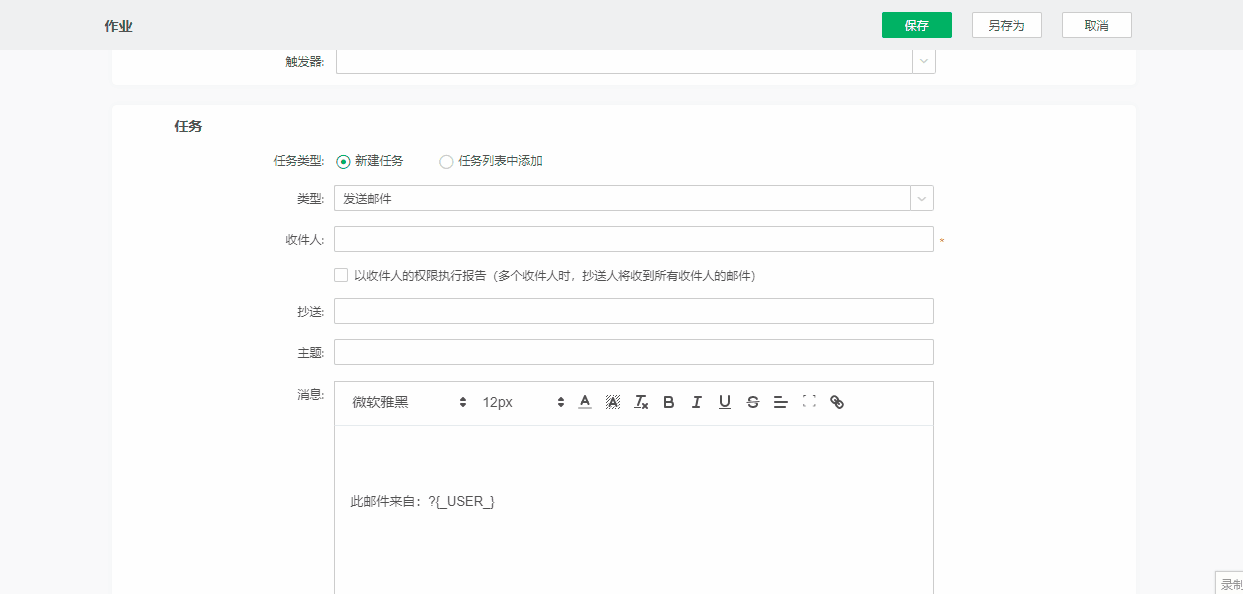Click the 取消 button
The width and height of the screenshot is (1243, 594).
tap(1096, 25)
